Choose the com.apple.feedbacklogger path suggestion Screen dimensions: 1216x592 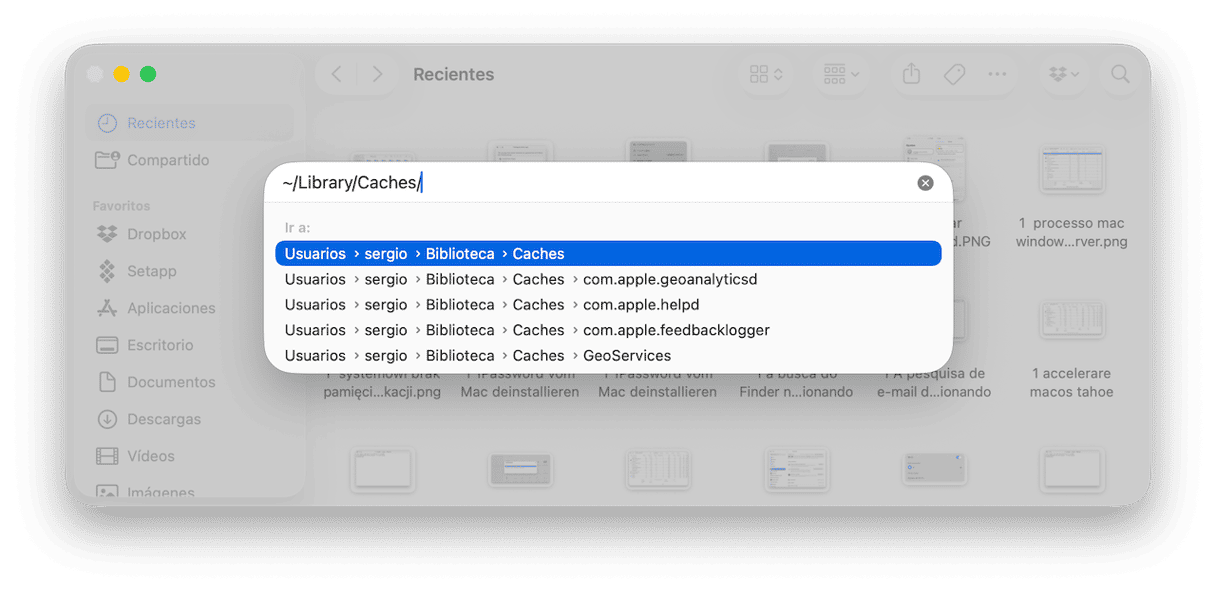click(608, 330)
